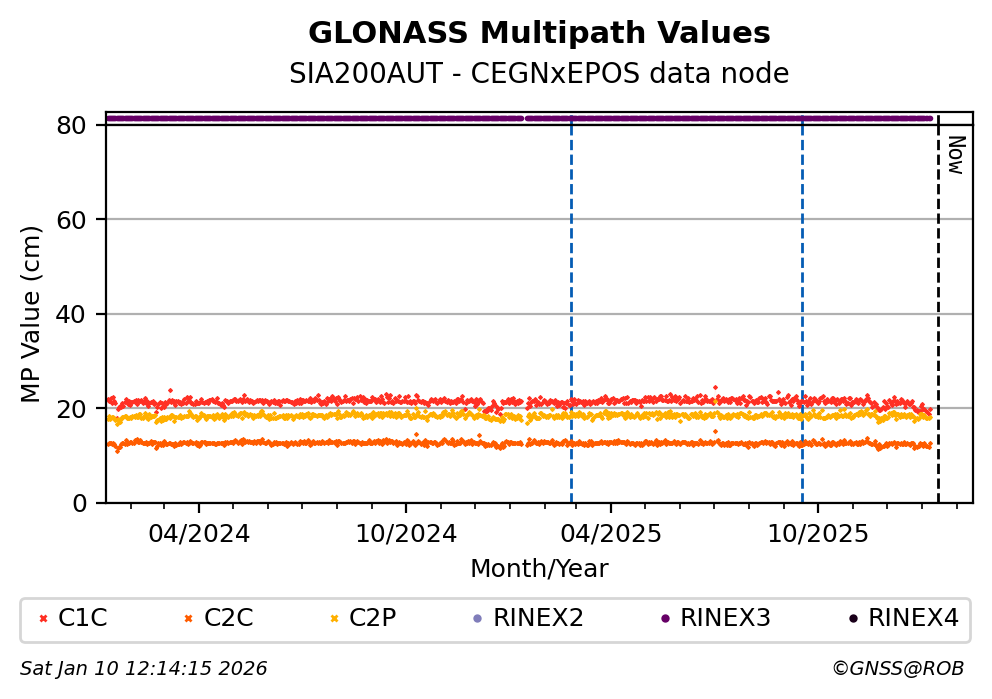
Task: Click the 'GLONASS Multipath Values' chart title
Action: point(539,34)
